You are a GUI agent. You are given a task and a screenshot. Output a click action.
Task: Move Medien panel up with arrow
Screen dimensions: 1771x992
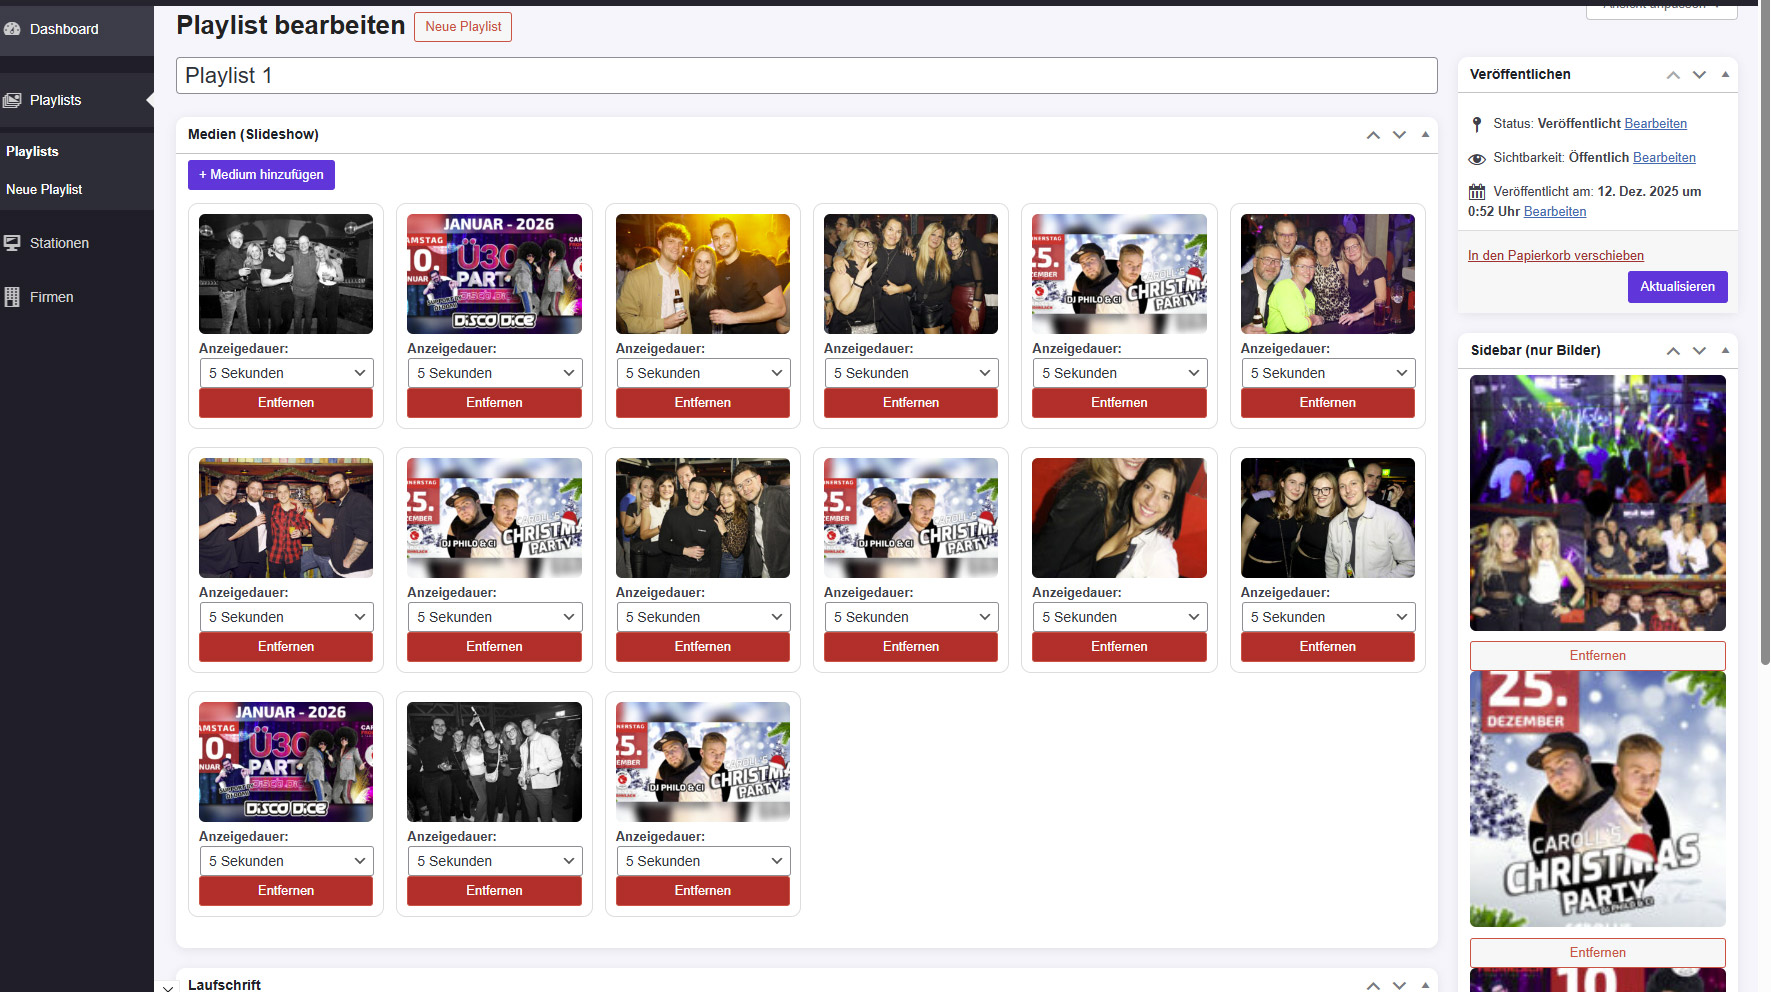pos(1373,135)
